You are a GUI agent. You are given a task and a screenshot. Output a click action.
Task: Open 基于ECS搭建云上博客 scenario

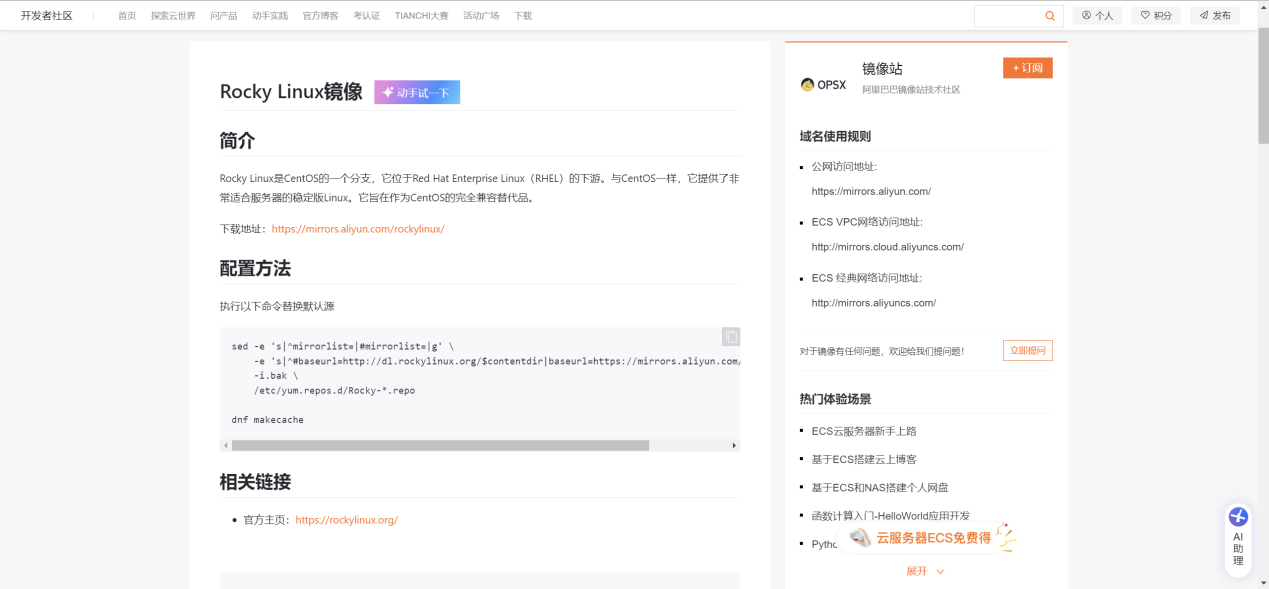tap(864, 459)
